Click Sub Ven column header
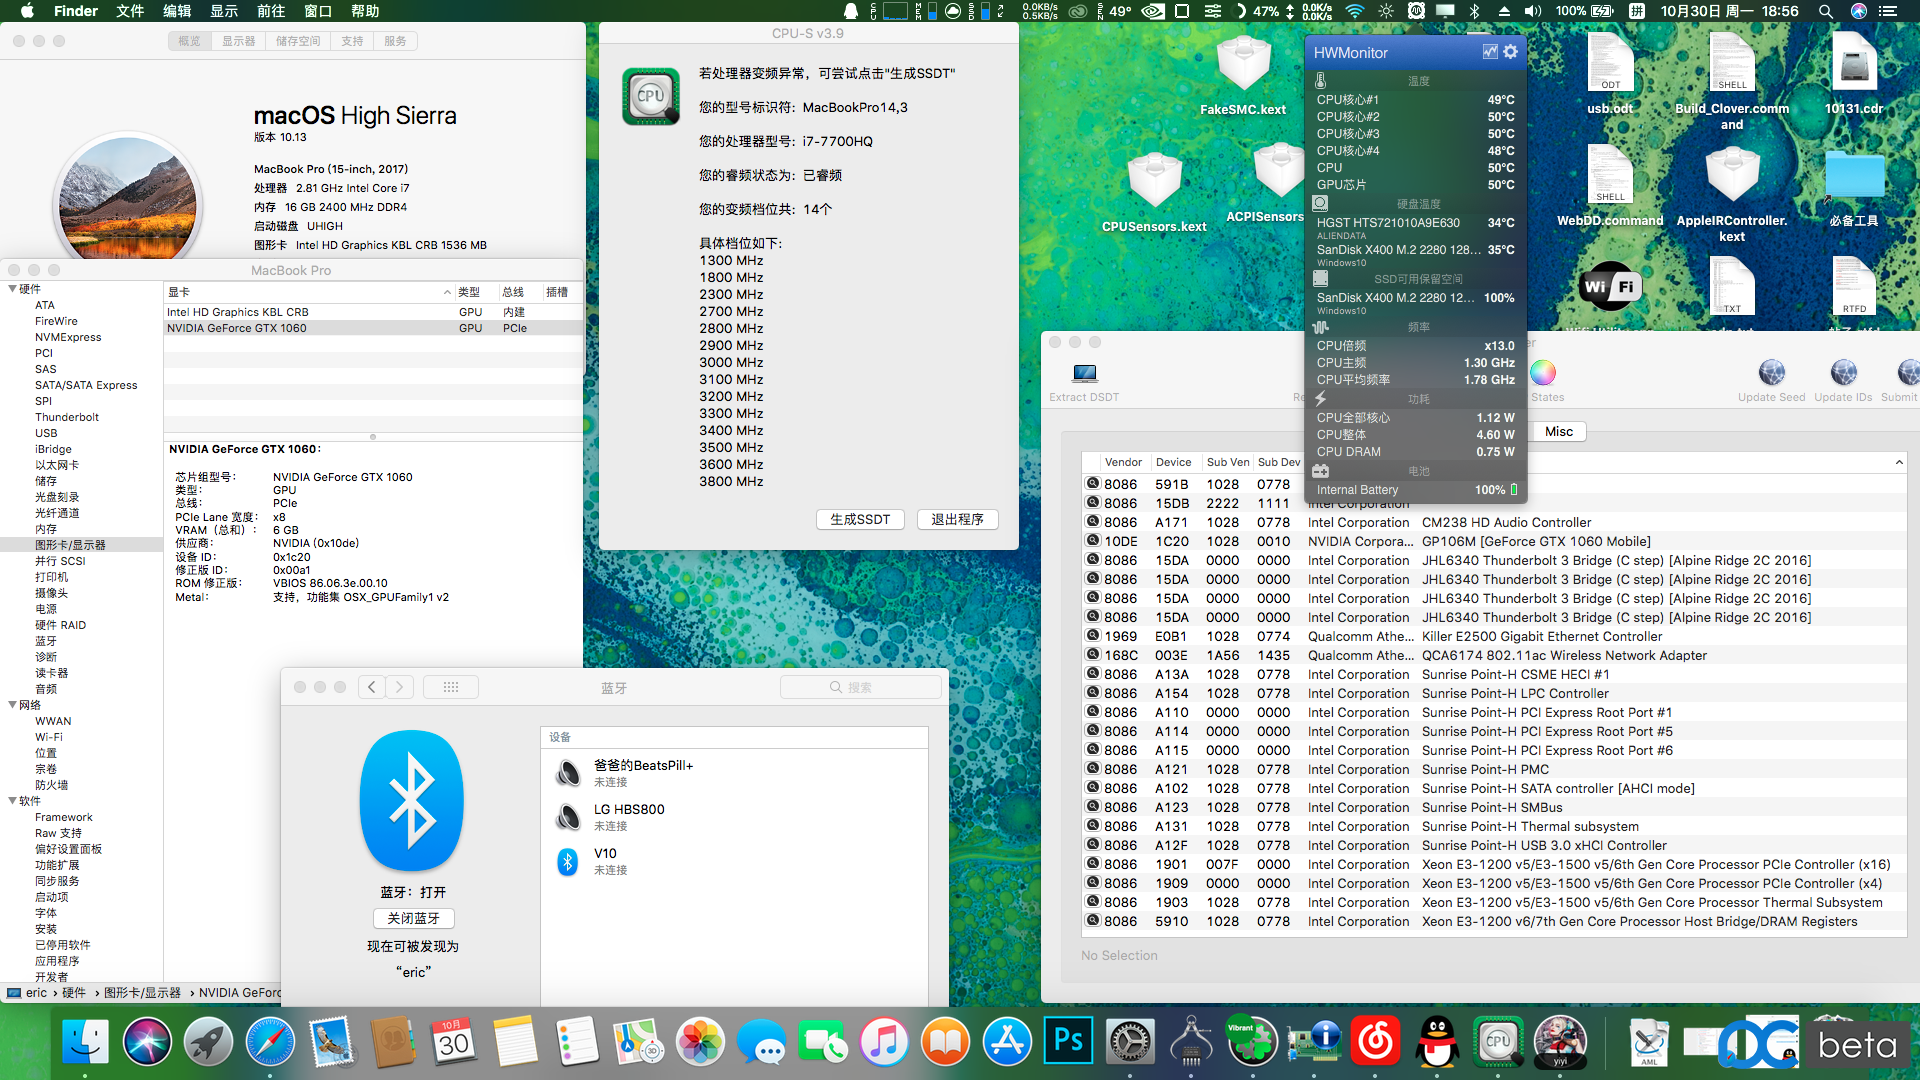This screenshot has width=1920, height=1080. tap(1228, 462)
